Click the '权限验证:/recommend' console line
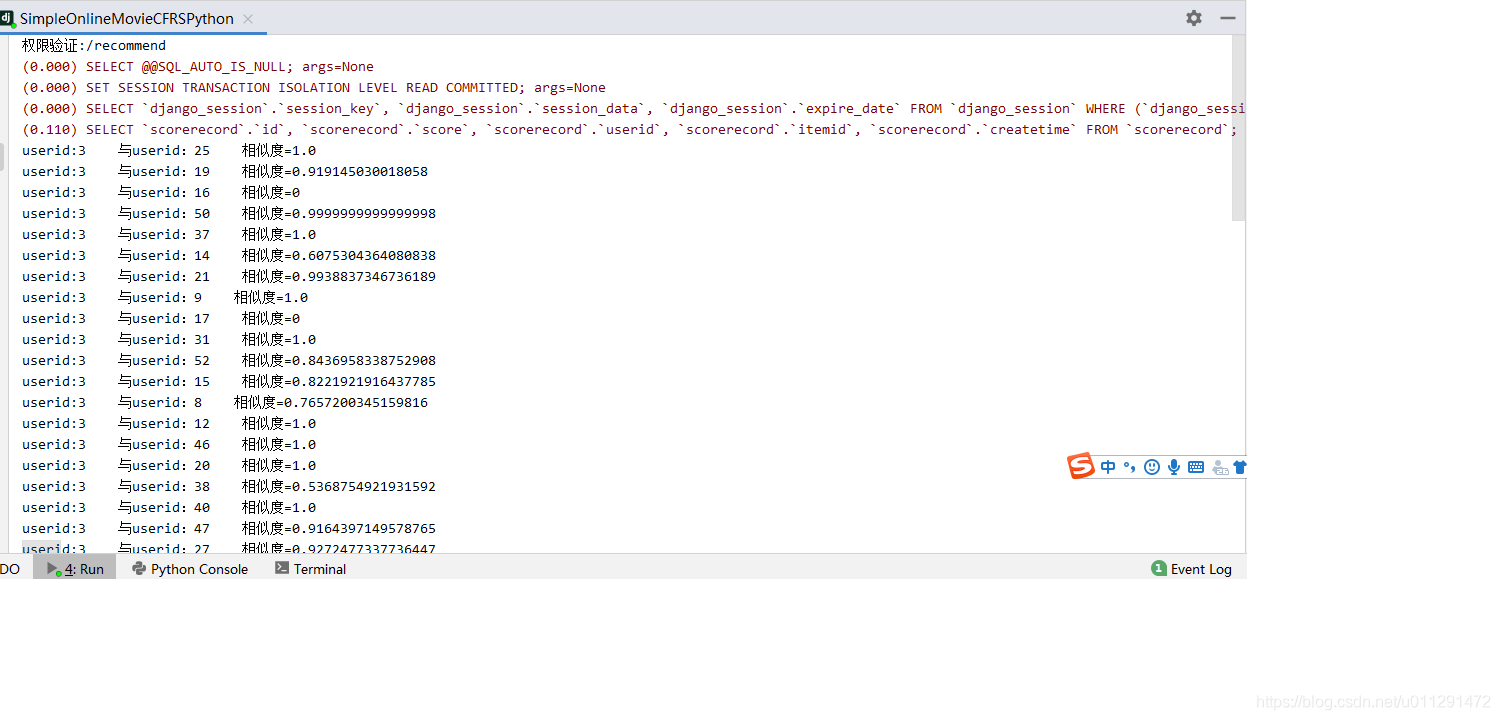The height and width of the screenshot is (720, 1500). pos(94,45)
